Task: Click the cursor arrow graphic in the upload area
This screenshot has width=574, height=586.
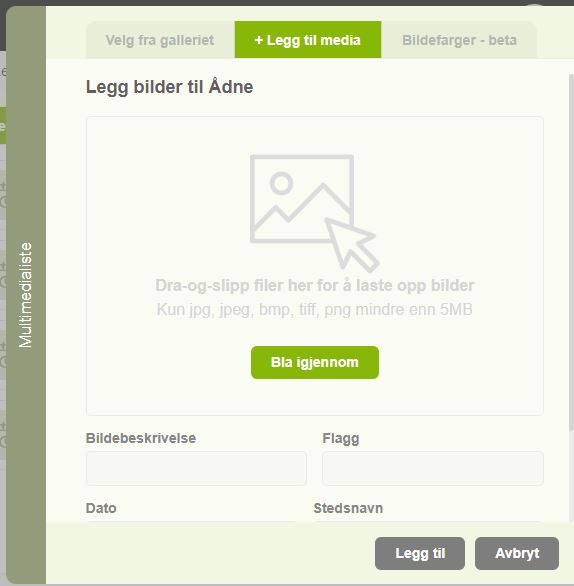Action: [x=352, y=245]
